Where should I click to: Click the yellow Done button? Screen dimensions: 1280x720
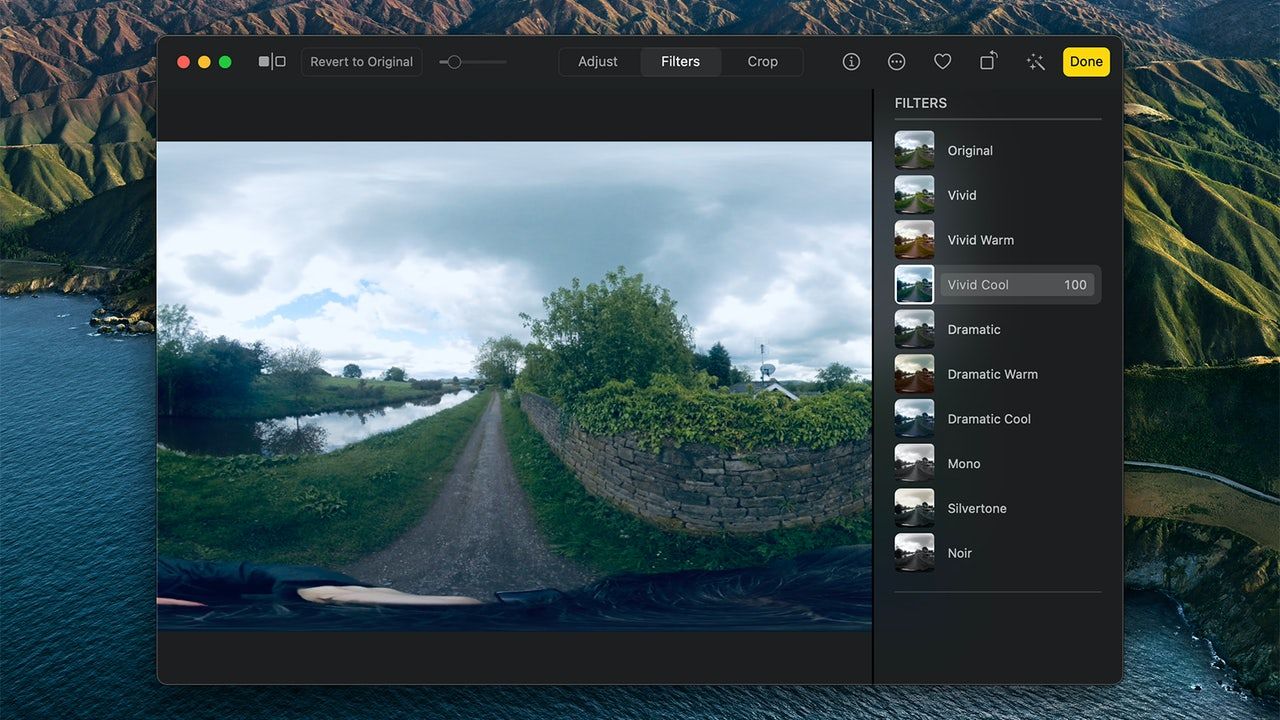click(x=1086, y=62)
